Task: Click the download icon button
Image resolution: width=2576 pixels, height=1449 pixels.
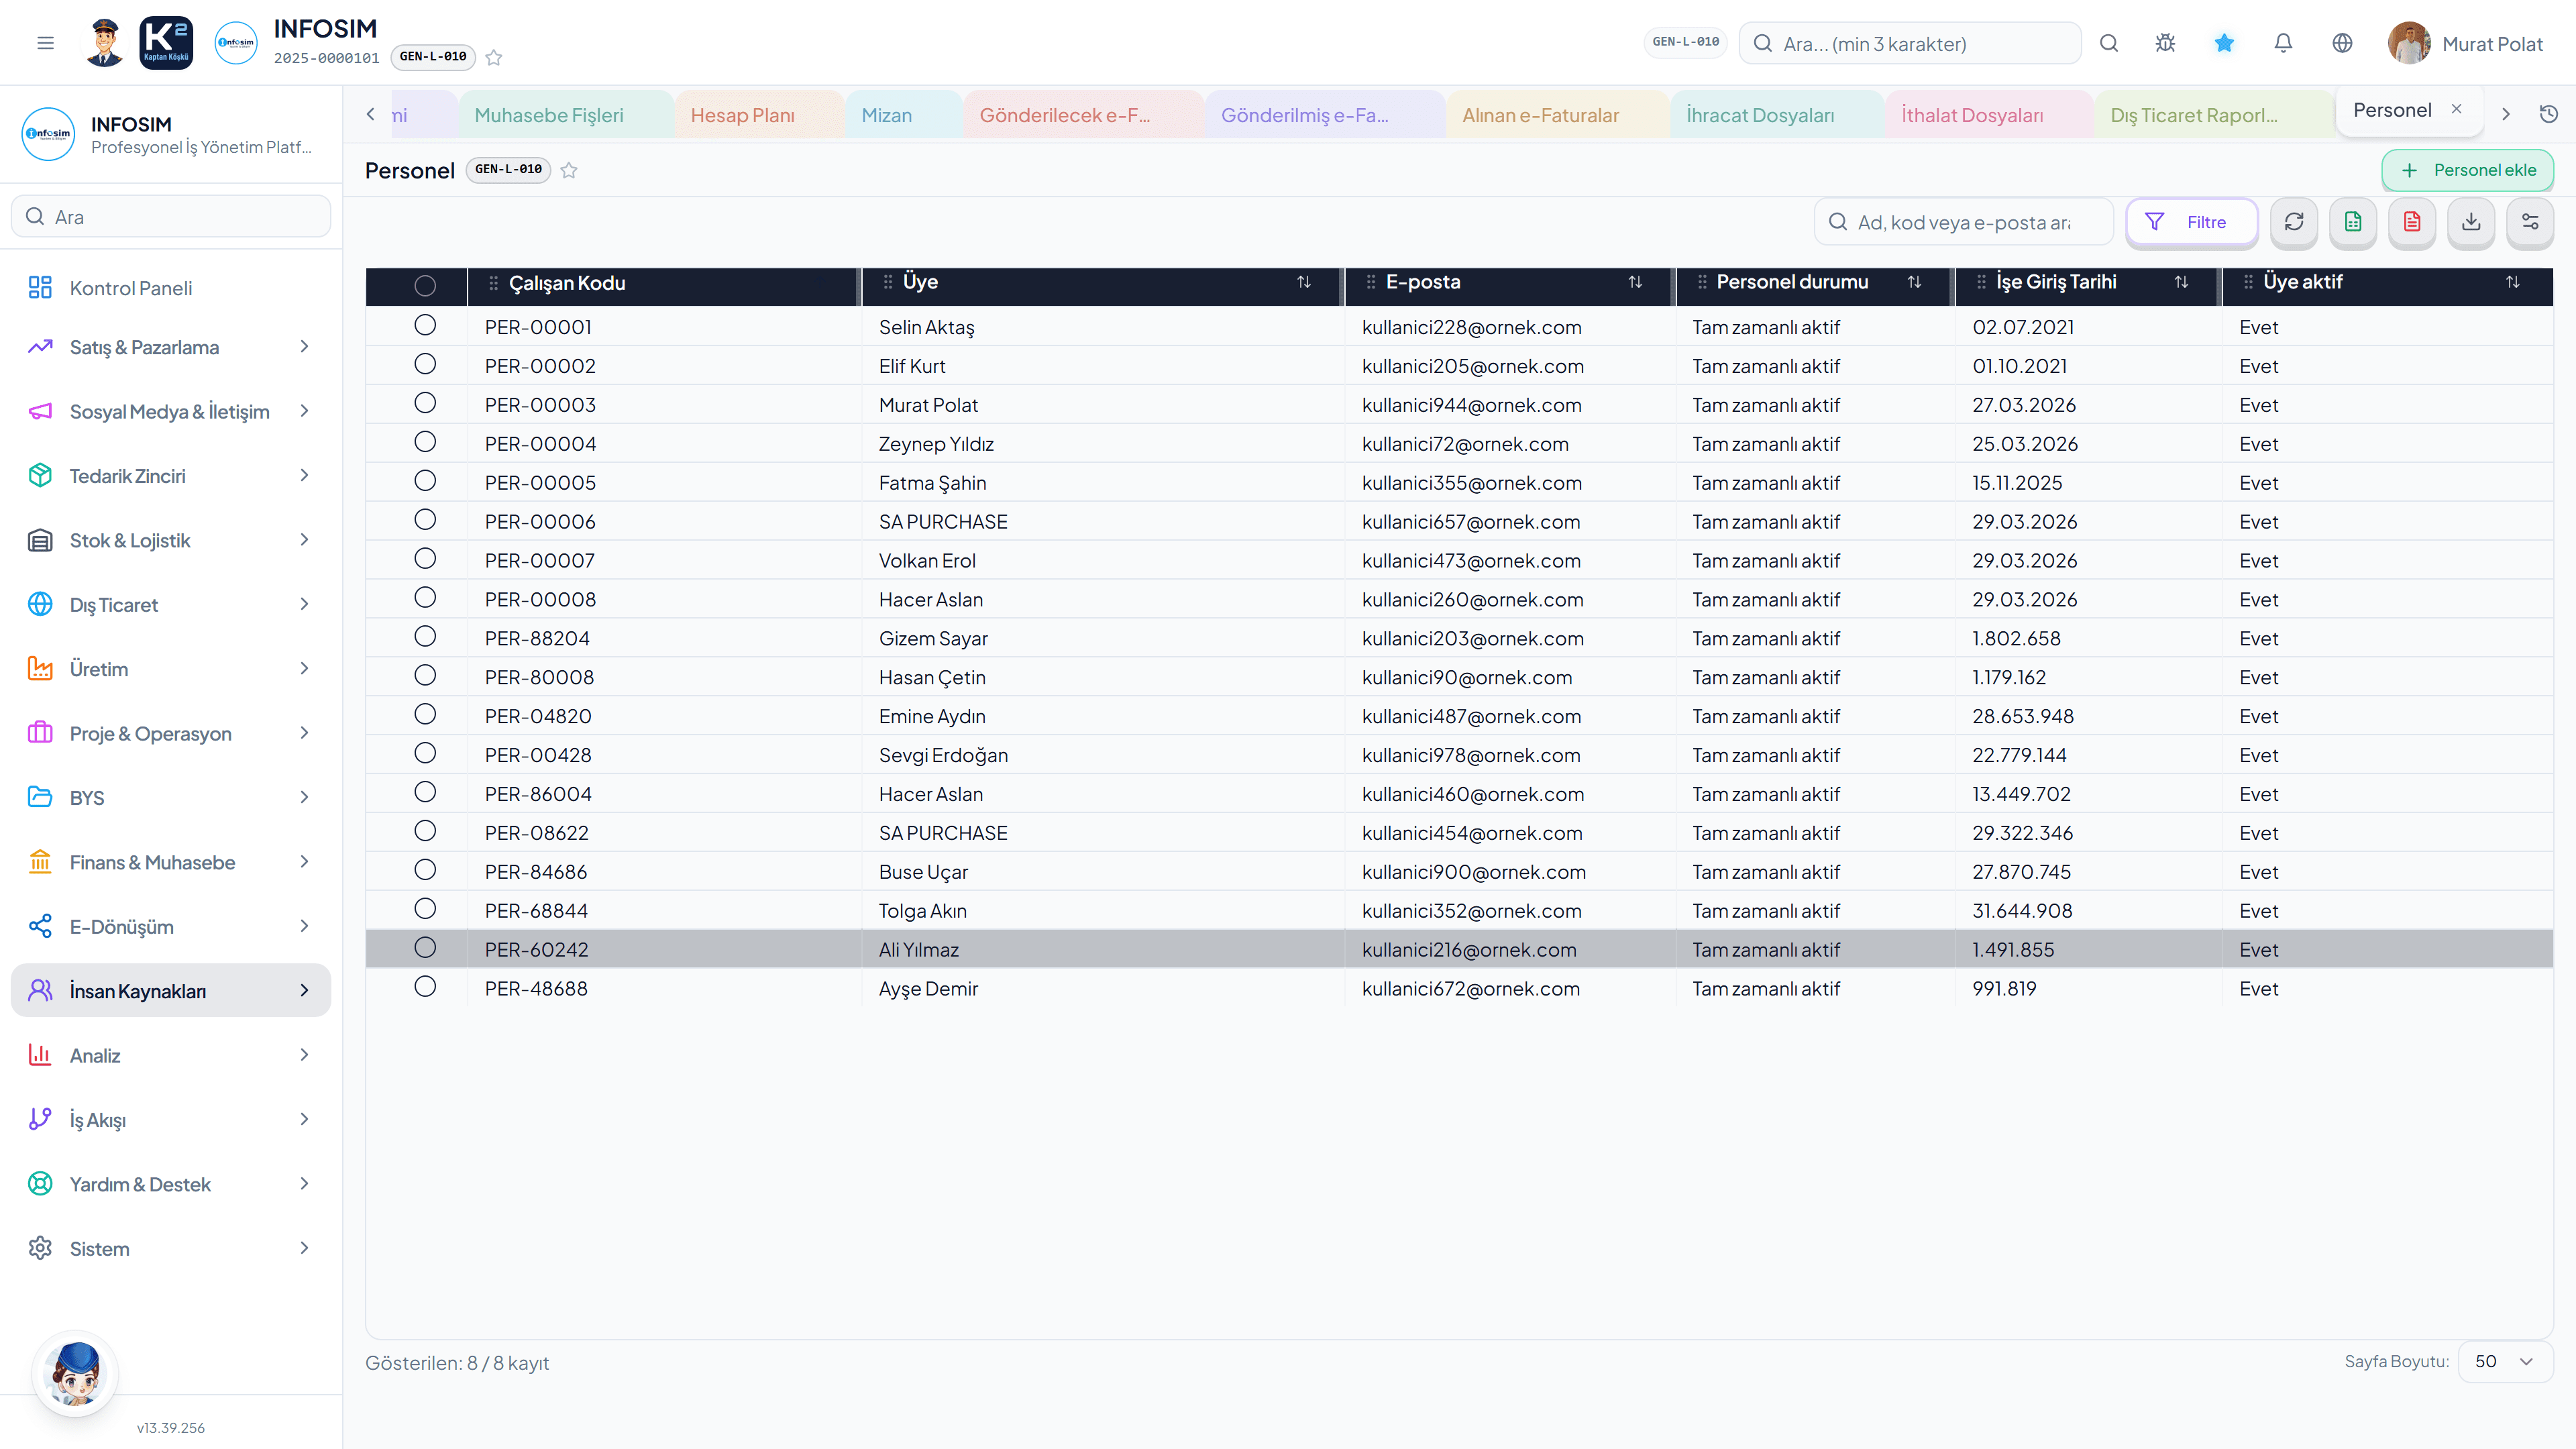Action: click(2471, 222)
